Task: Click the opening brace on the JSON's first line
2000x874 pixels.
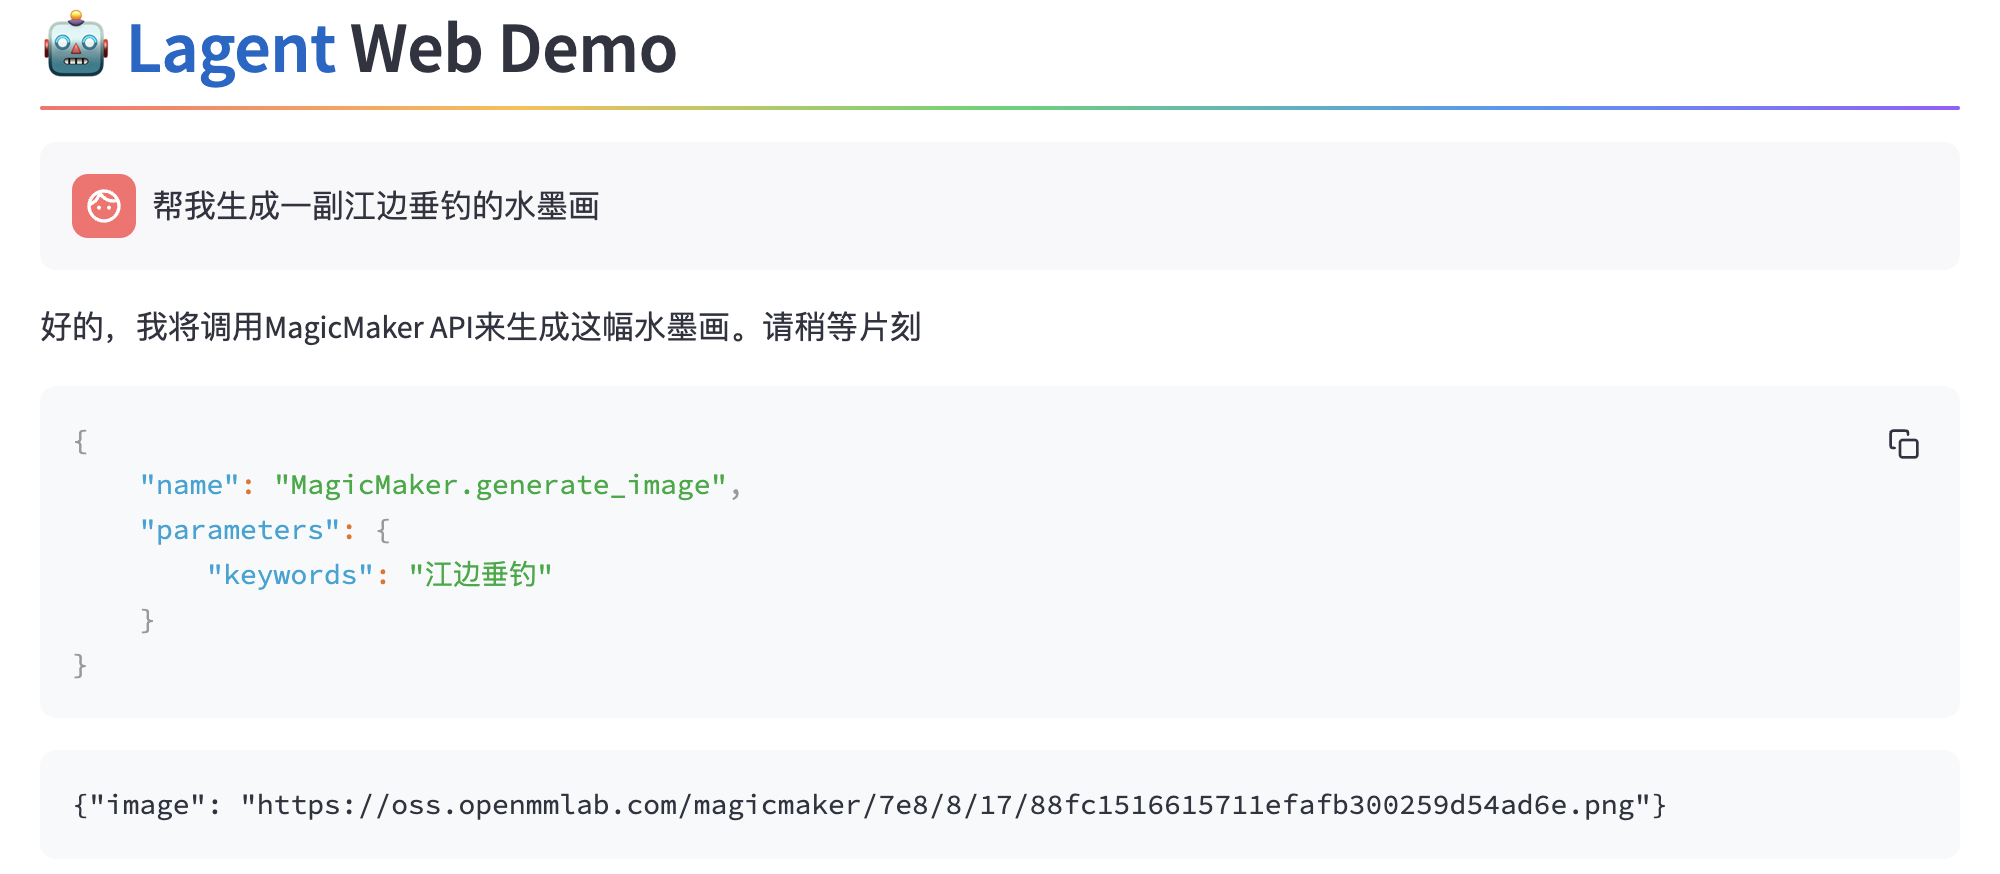Action: (81, 441)
